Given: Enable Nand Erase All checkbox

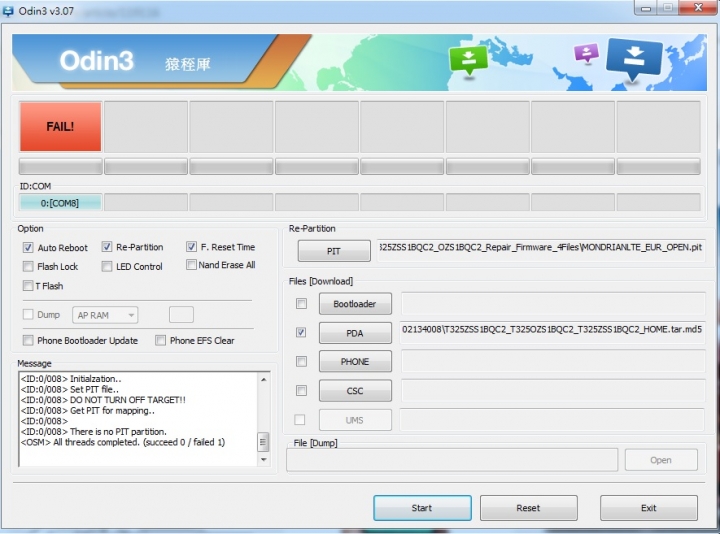Looking at the screenshot, I should click(191, 265).
